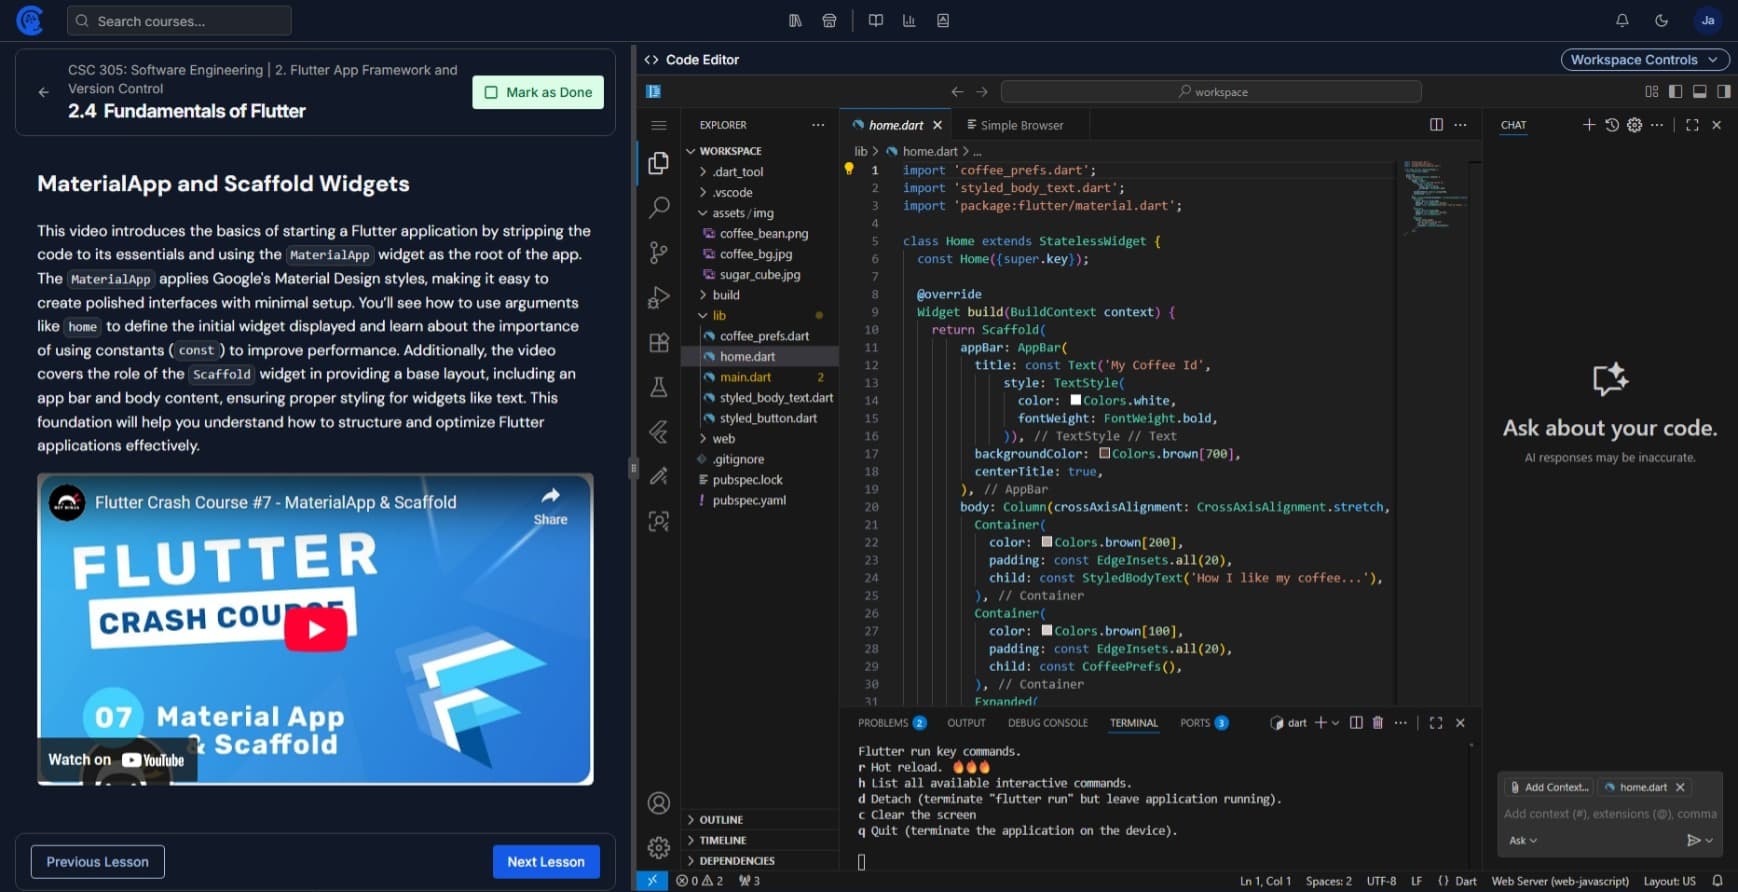Kill terminal with trash icon
The width and height of the screenshot is (1738, 892).
[x=1377, y=722]
